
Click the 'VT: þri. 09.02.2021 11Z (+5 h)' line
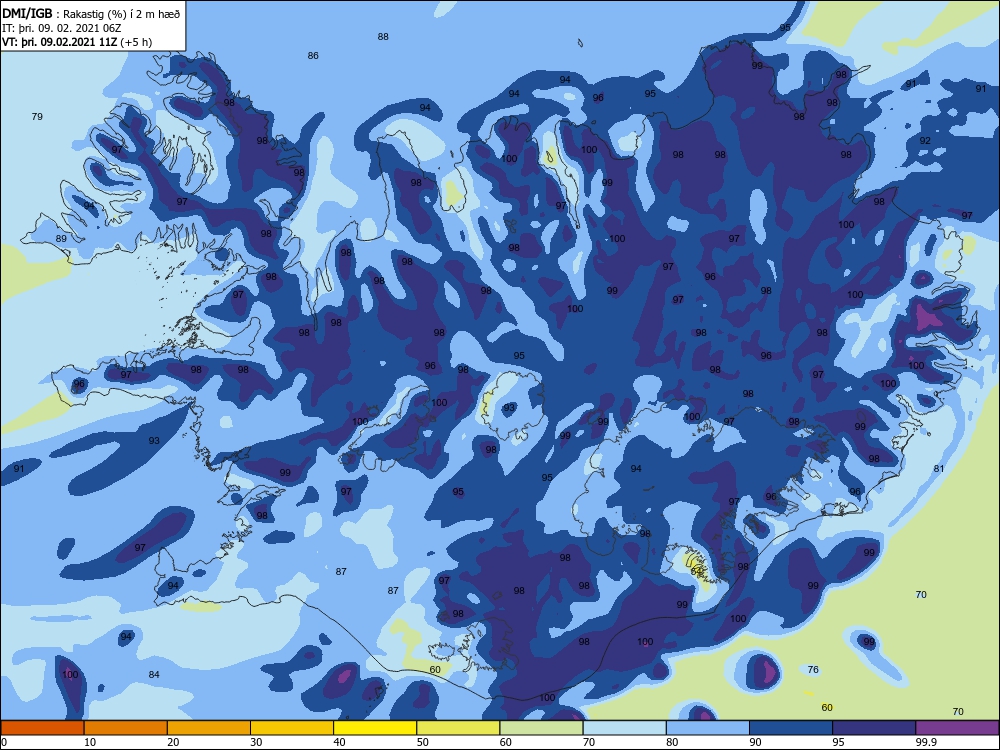point(77,42)
